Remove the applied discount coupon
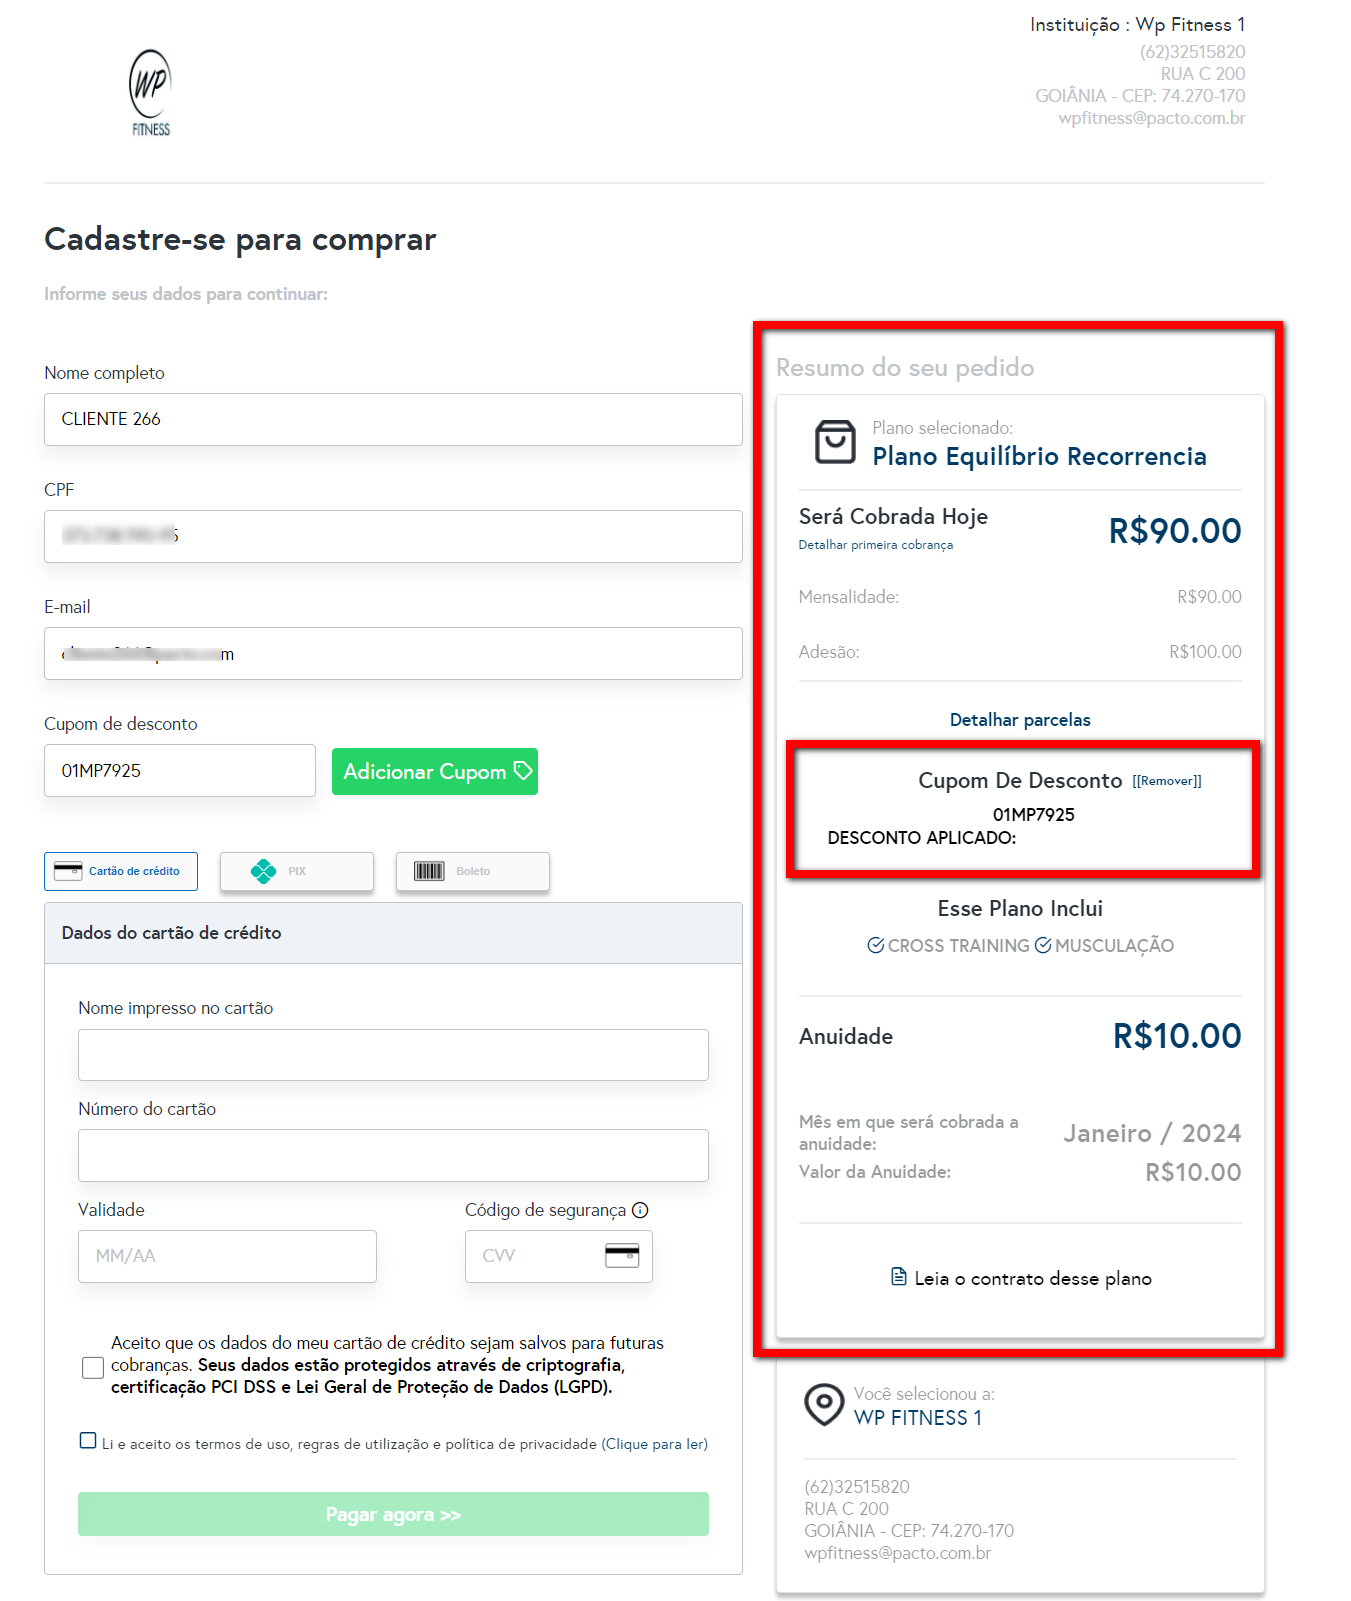The height and width of the screenshot is (1601, 1351). [1167, 781]
